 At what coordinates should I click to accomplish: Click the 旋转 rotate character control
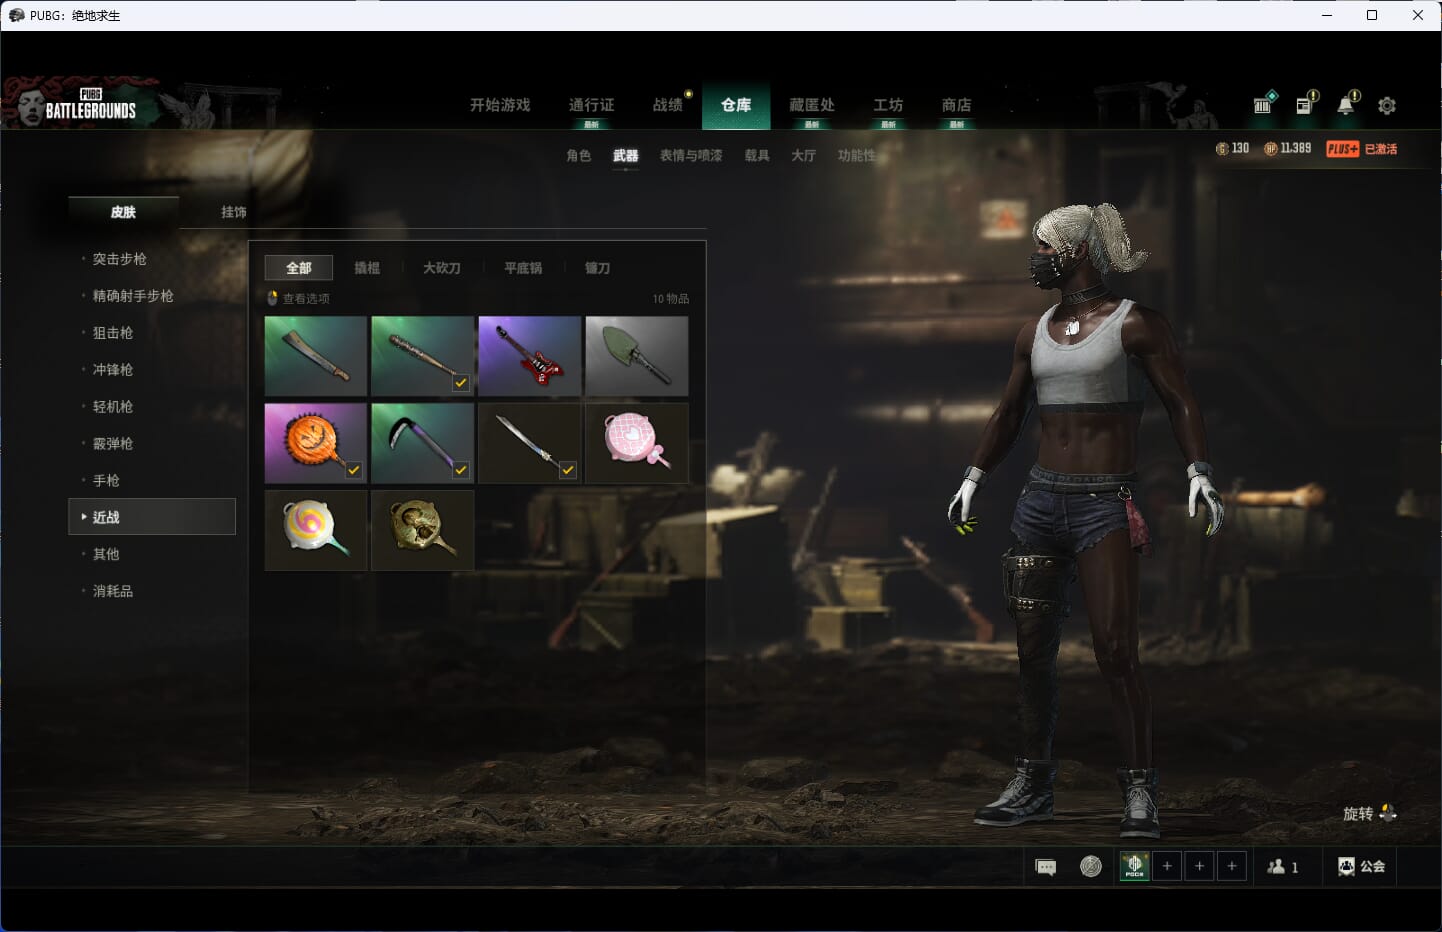tap(1370, 813)
